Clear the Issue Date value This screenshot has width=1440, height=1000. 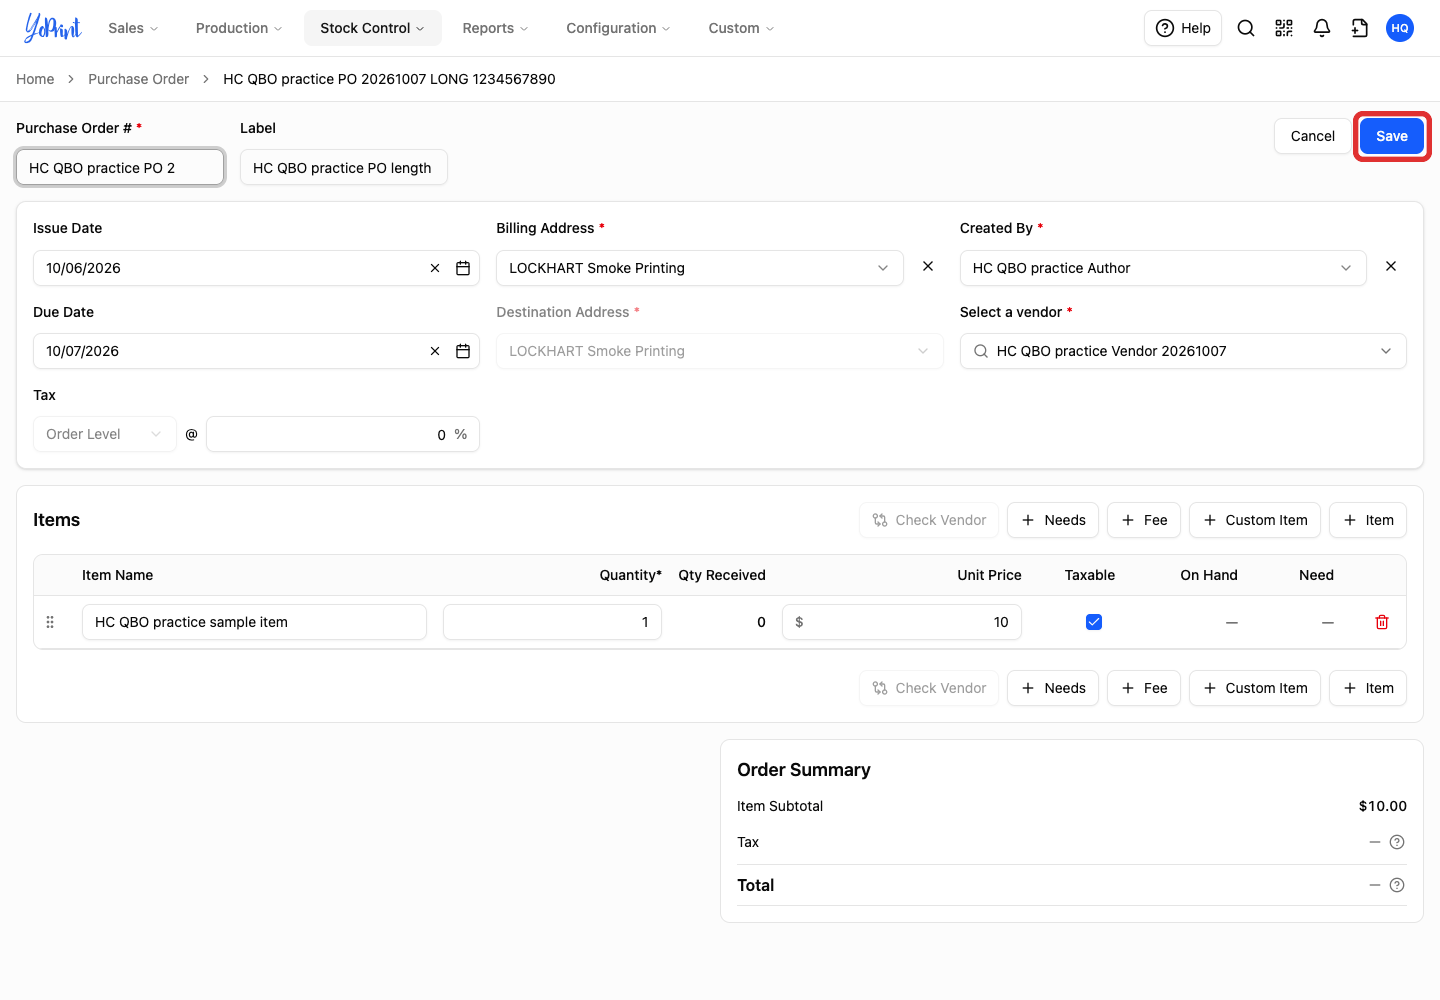(435, 268)
